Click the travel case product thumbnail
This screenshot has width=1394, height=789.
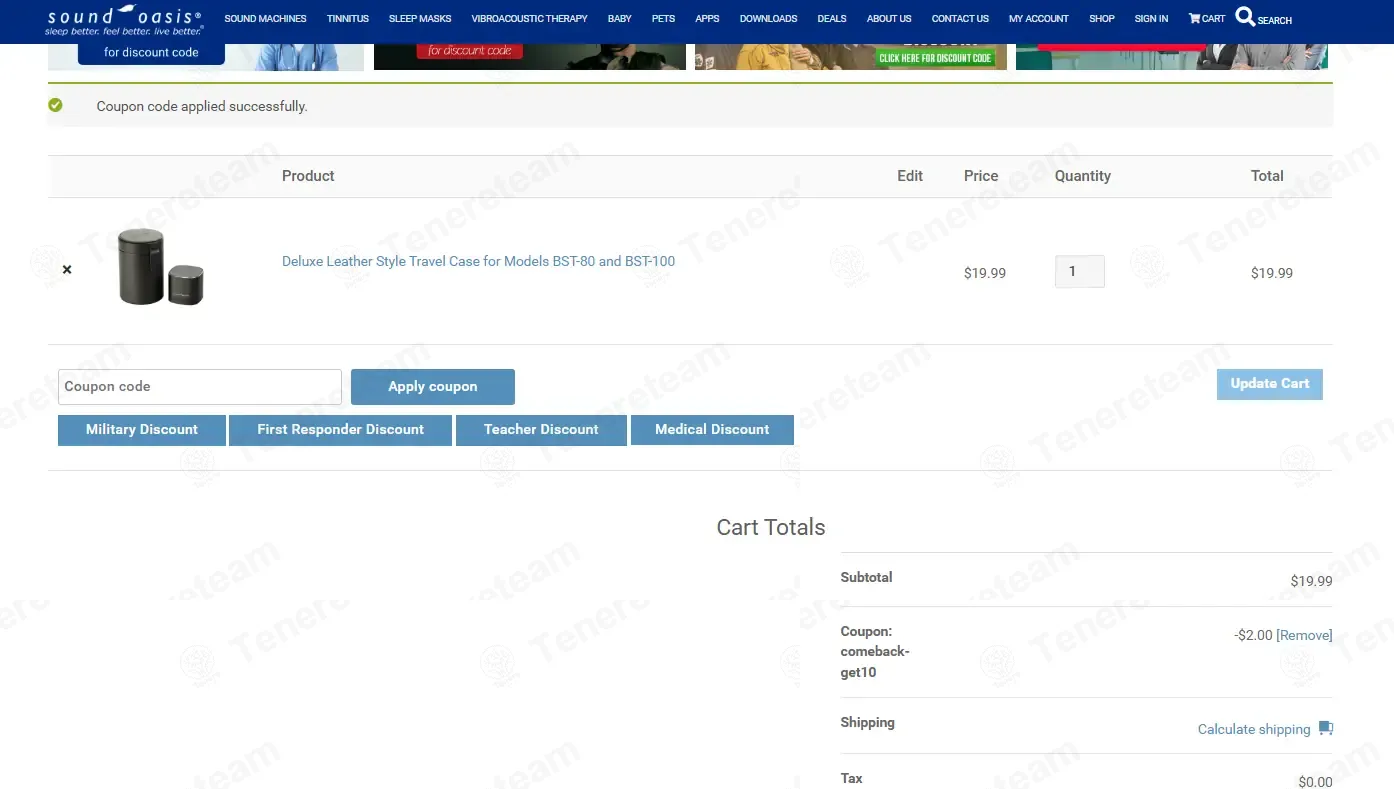pos(160,267)
